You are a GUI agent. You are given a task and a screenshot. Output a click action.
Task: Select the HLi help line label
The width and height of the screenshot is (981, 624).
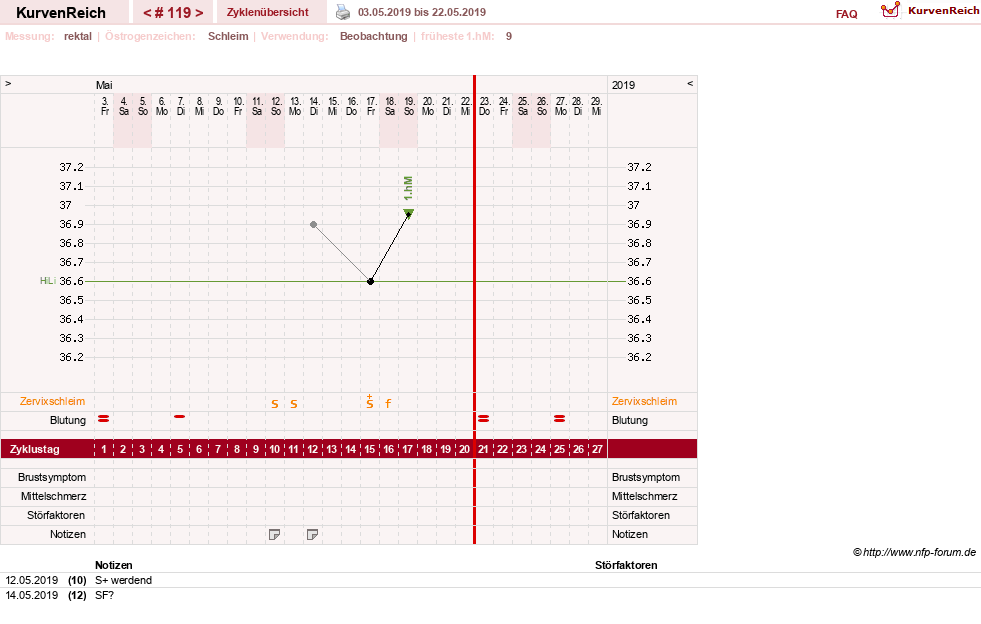coord(48,281)
